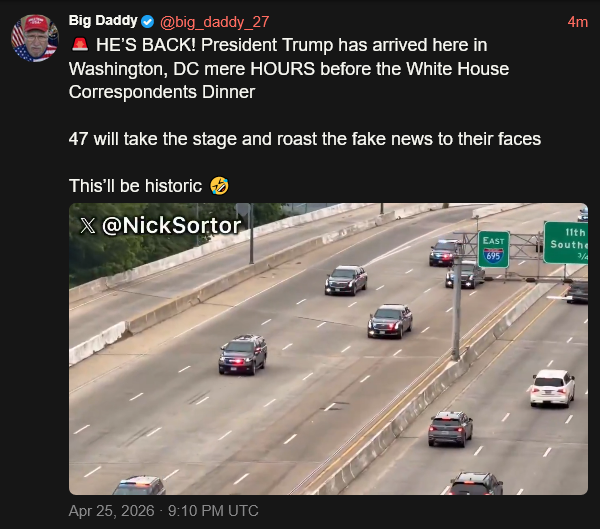
Task: Open the 4m relative timestamp
Action: 577,21
